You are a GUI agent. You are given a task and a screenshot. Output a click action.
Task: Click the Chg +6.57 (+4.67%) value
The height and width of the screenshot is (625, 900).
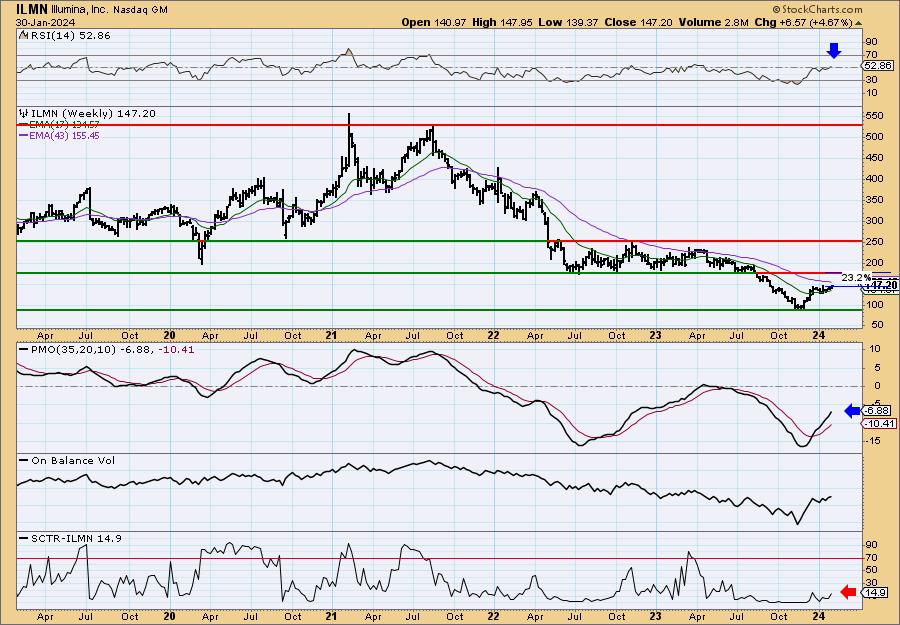[803, 22]
